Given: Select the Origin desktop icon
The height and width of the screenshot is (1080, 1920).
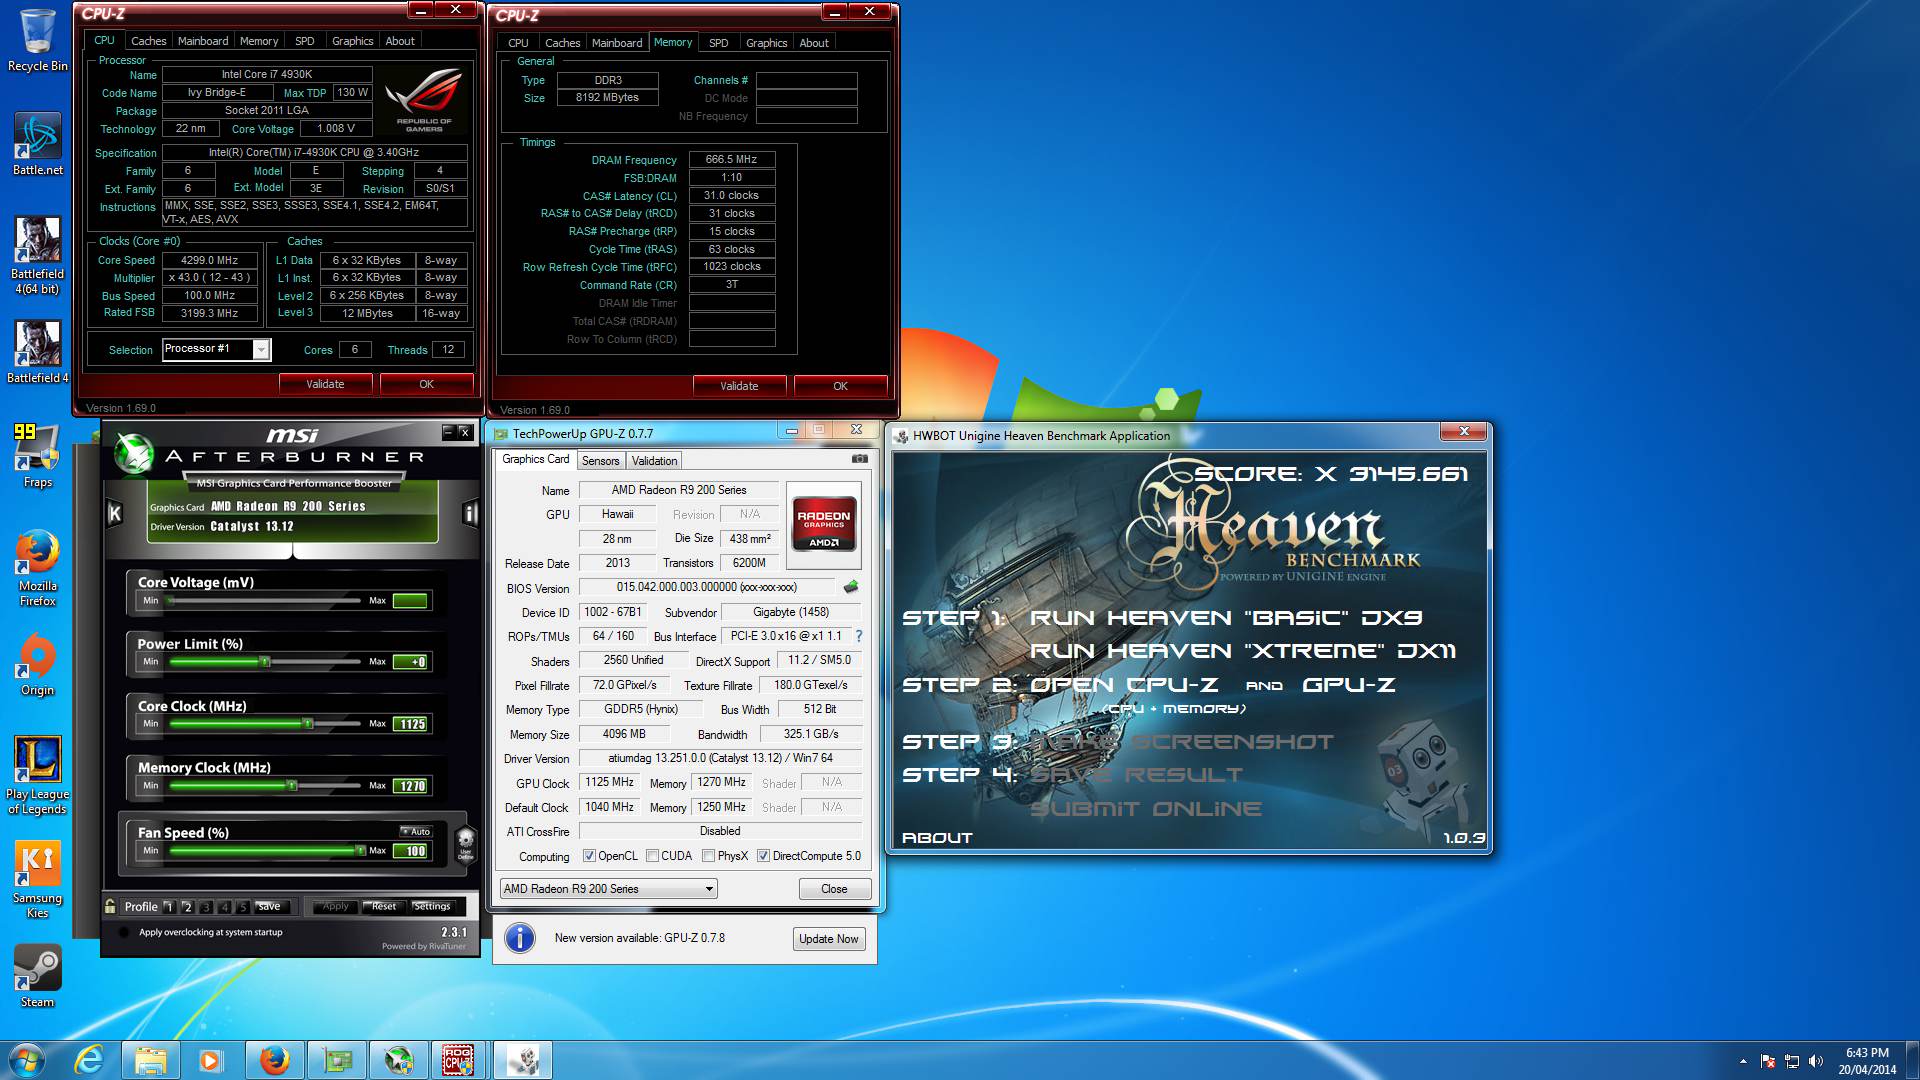Looking at the screenshot, I should pyautogui.click(x=38, y=664).
